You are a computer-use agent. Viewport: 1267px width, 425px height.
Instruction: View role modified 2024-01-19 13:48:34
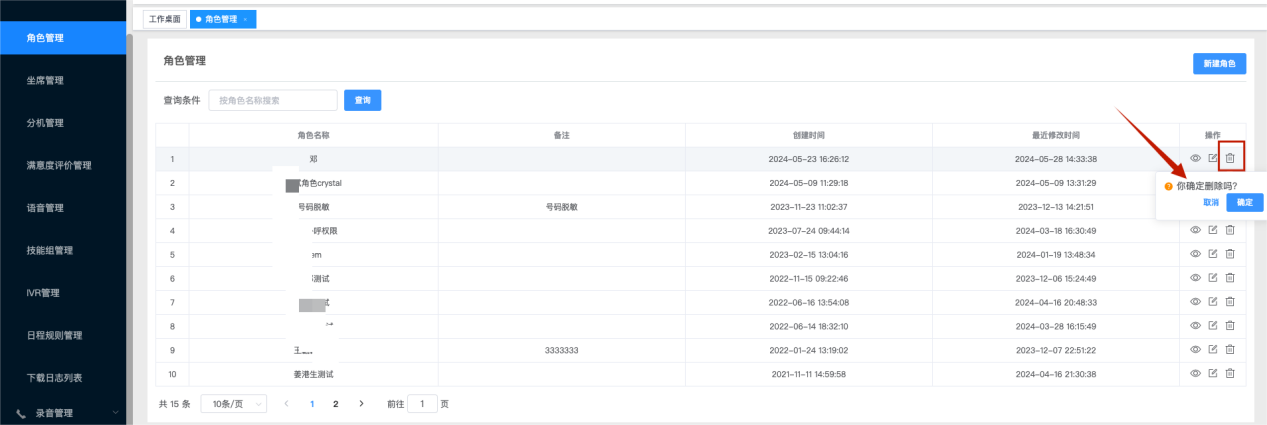click(1195, 254)
